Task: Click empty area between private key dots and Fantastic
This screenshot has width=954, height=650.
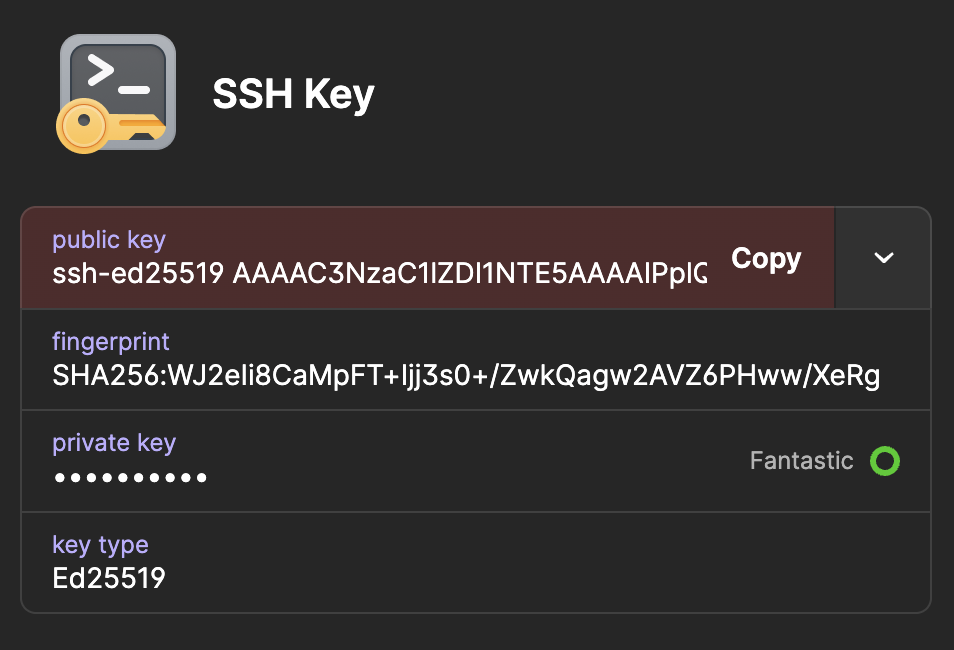Action: [x=470, y=470]
